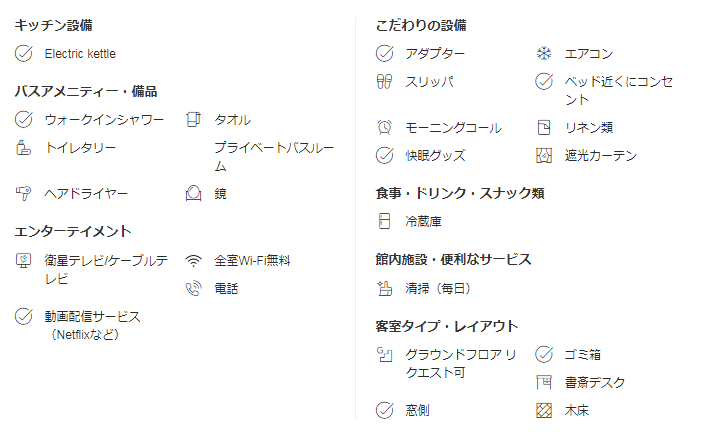Click the こだわりの設備 section heading
This screenshot has height=435, width=711.
coord(421,25)
